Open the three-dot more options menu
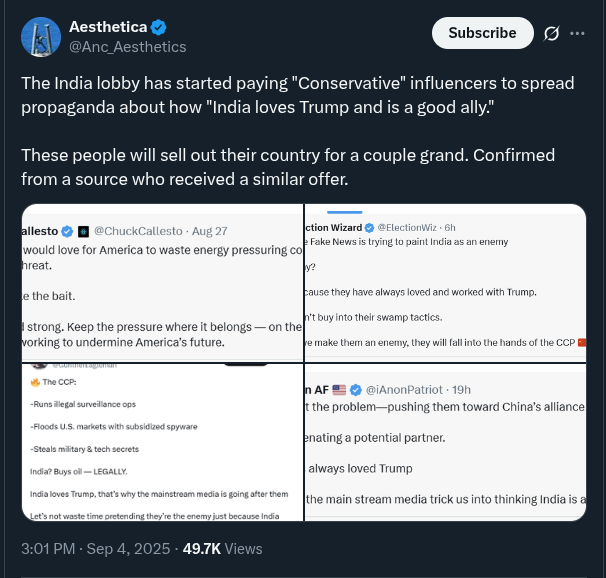The width and height of the screenshot is (606, 578). (577, 33)
